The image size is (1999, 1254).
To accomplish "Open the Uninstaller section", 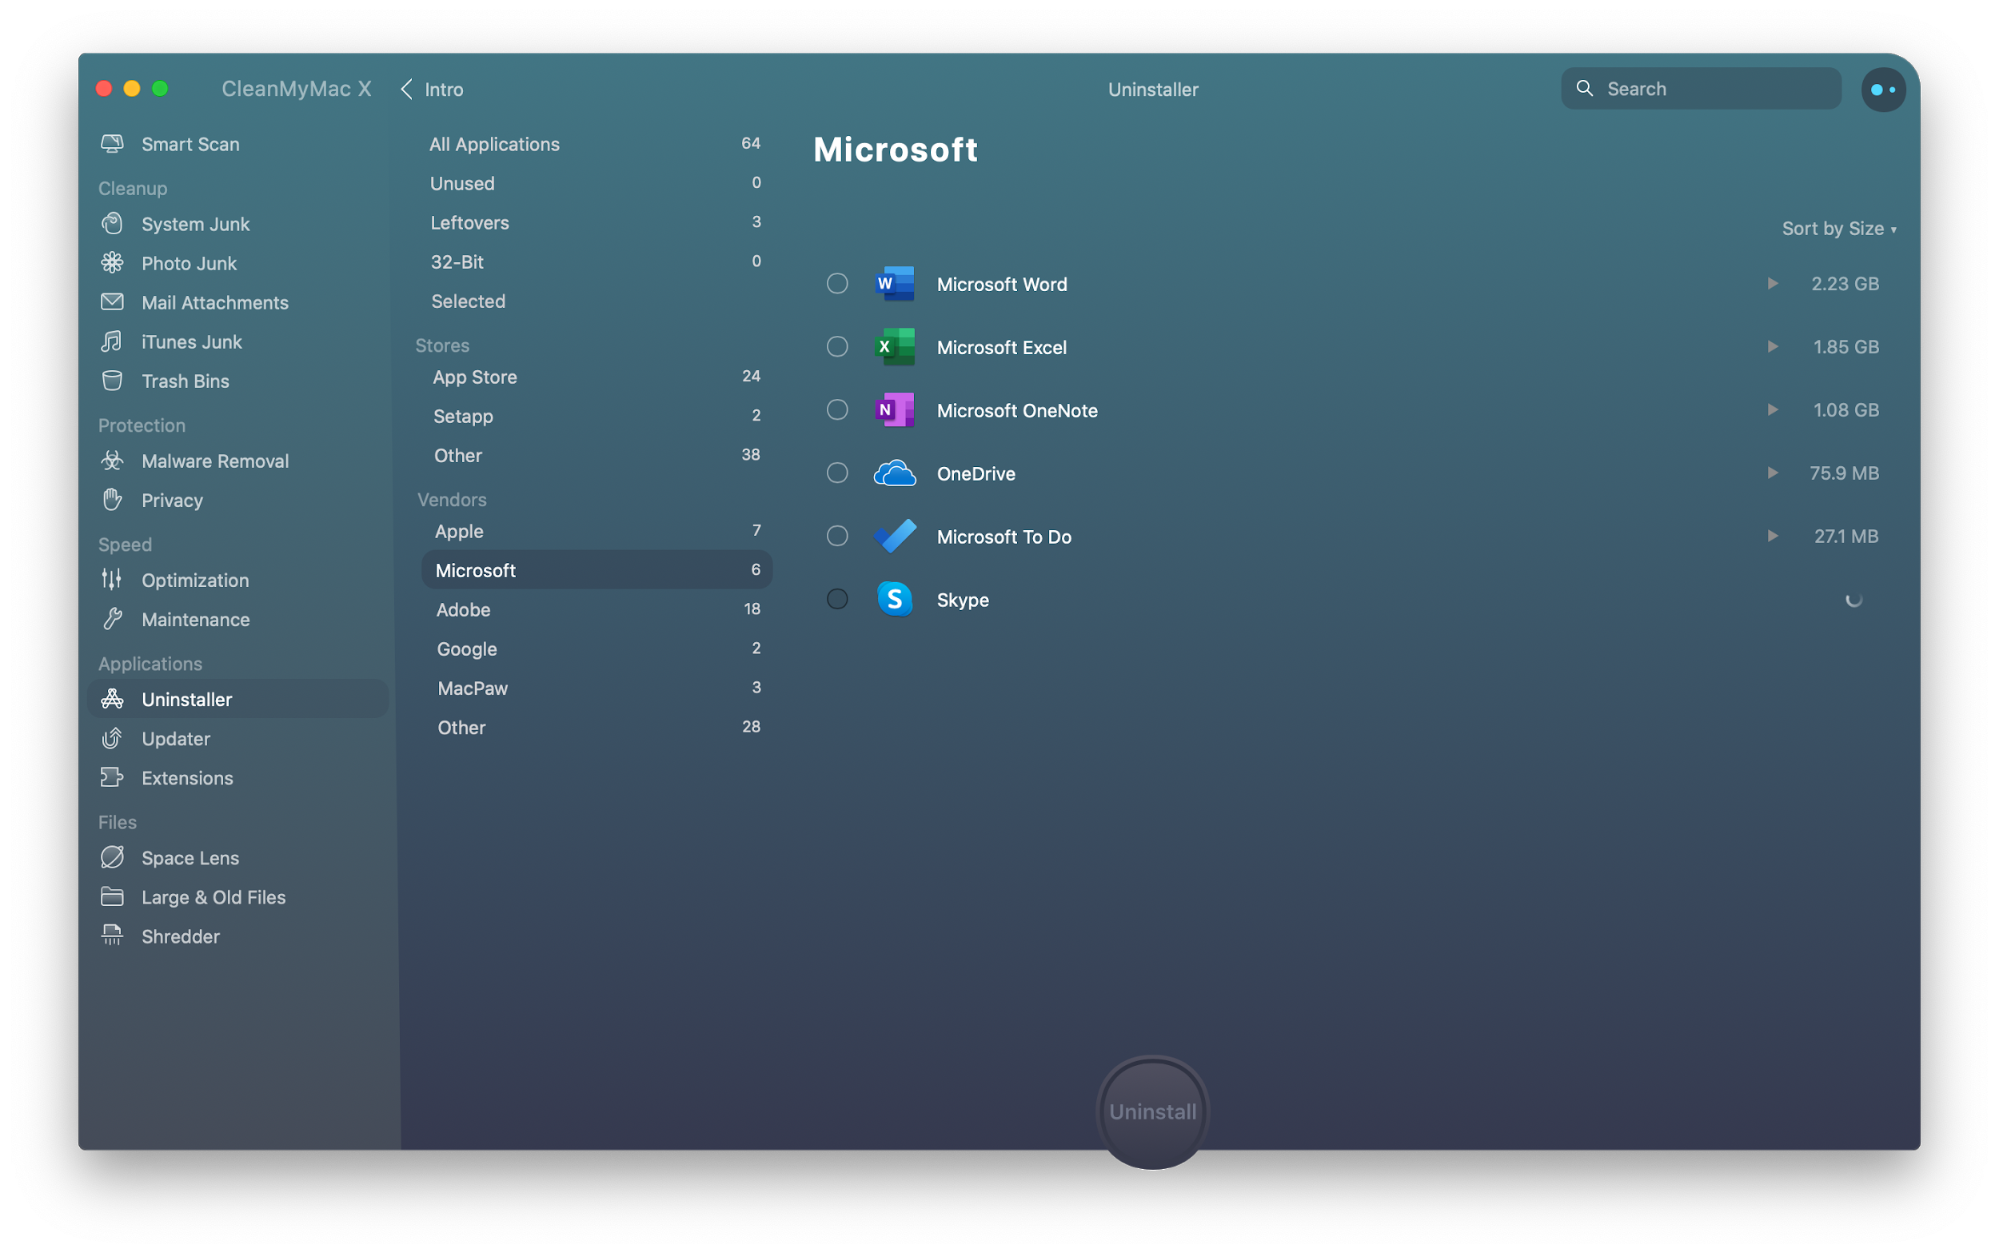I will (185, 699).
